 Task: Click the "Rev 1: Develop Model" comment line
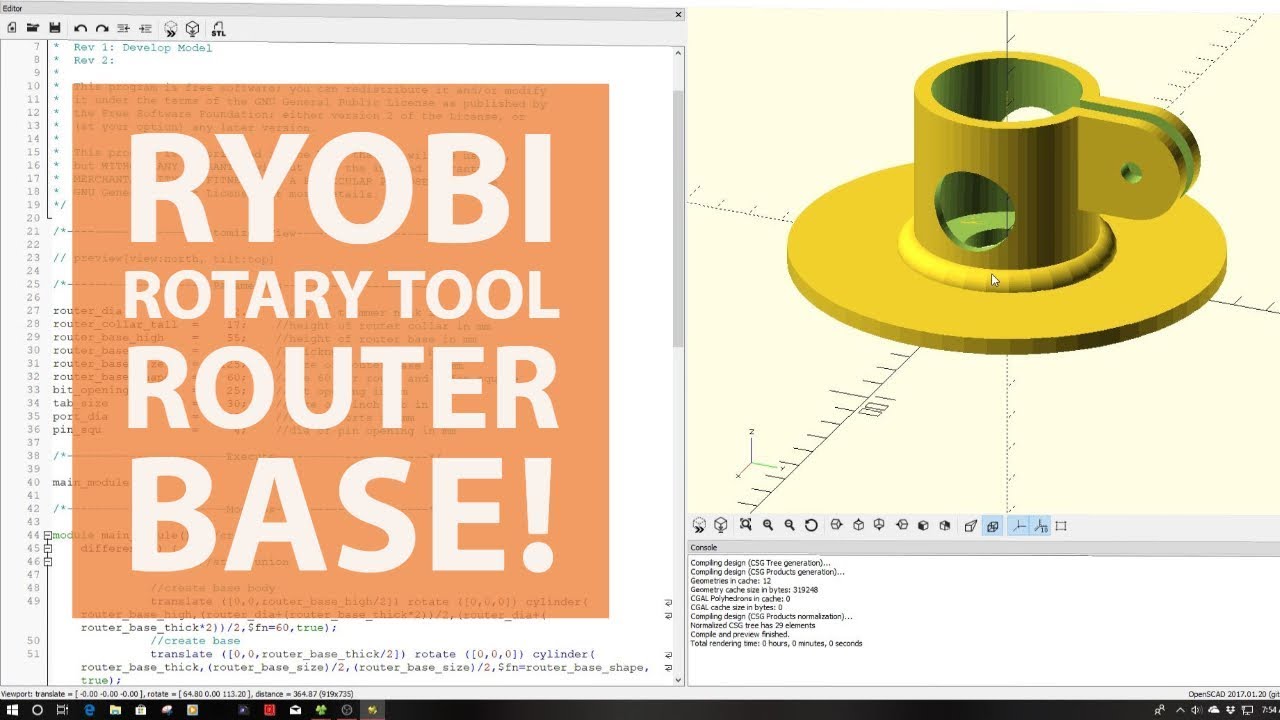(x=143, y=47)
